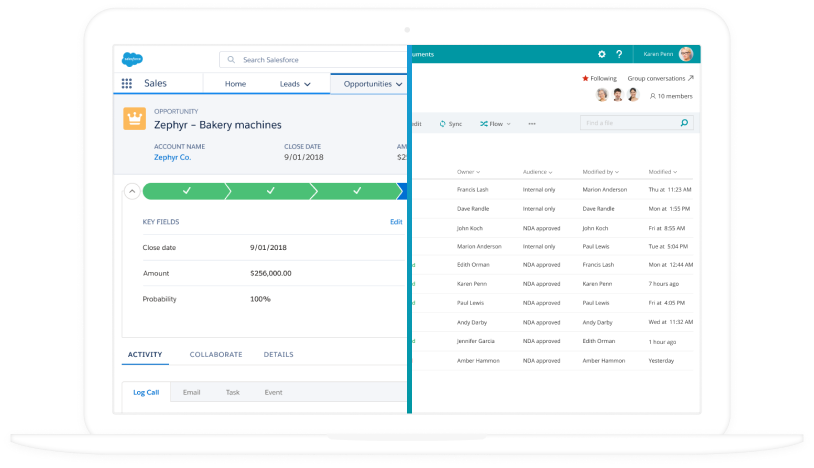Image resolution: width=814 pixels, height=468 pixels.
Task: Click Edit link in Key Fields
Action: pos(396,222)
